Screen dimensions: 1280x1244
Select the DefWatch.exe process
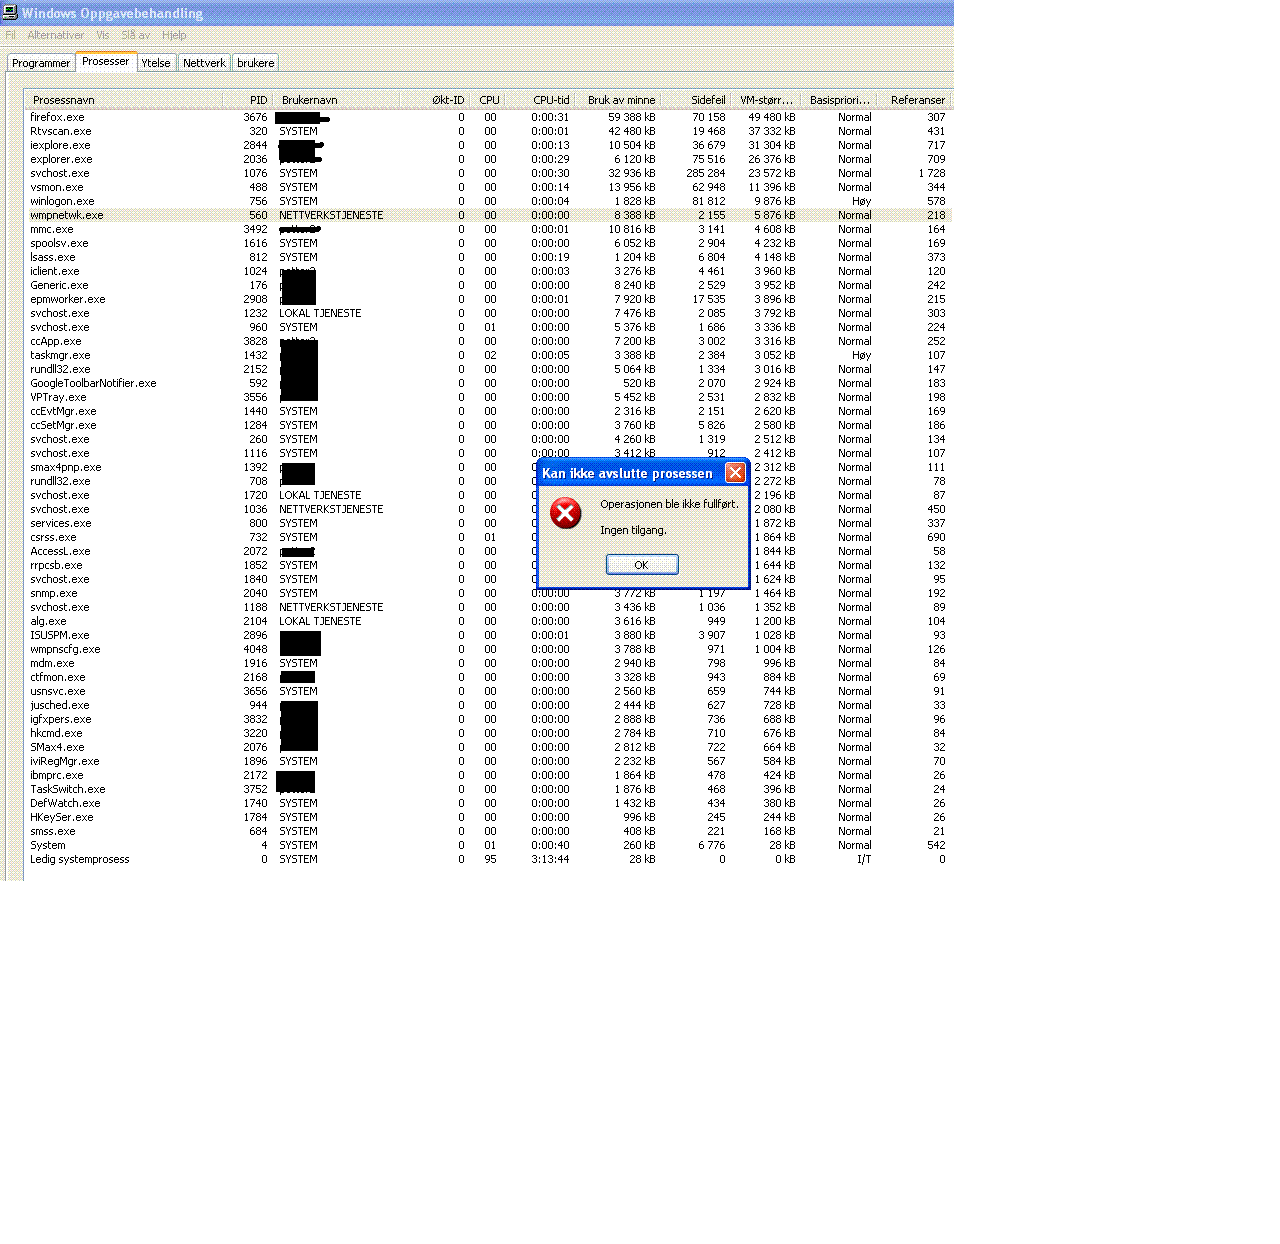488,803
